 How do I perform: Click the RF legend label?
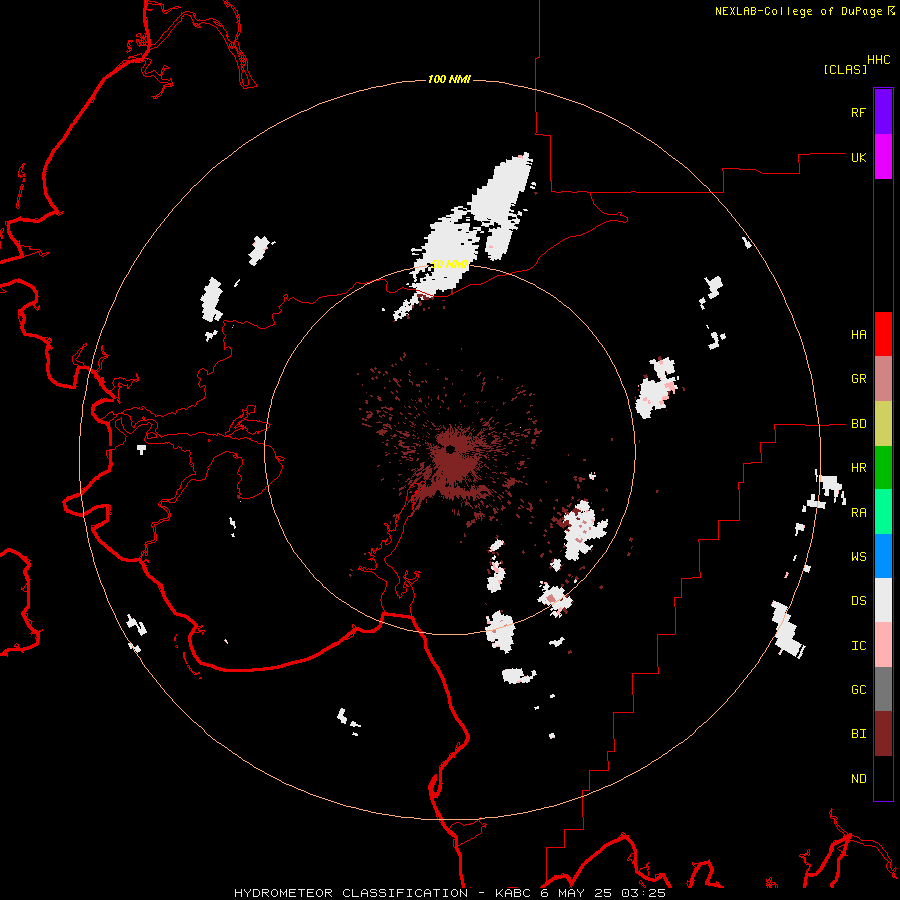click(x=858, y=112)
